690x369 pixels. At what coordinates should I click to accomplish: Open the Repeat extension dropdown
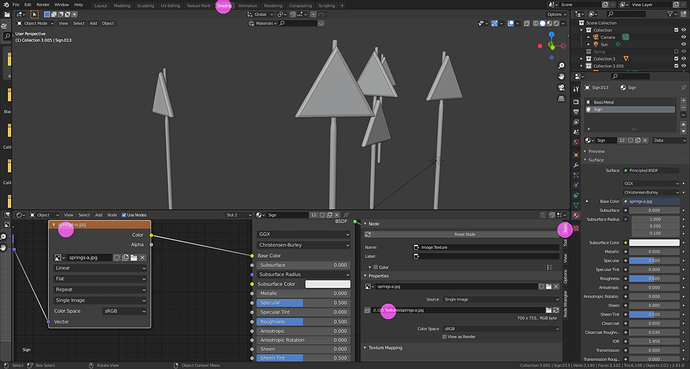(100, 289)
